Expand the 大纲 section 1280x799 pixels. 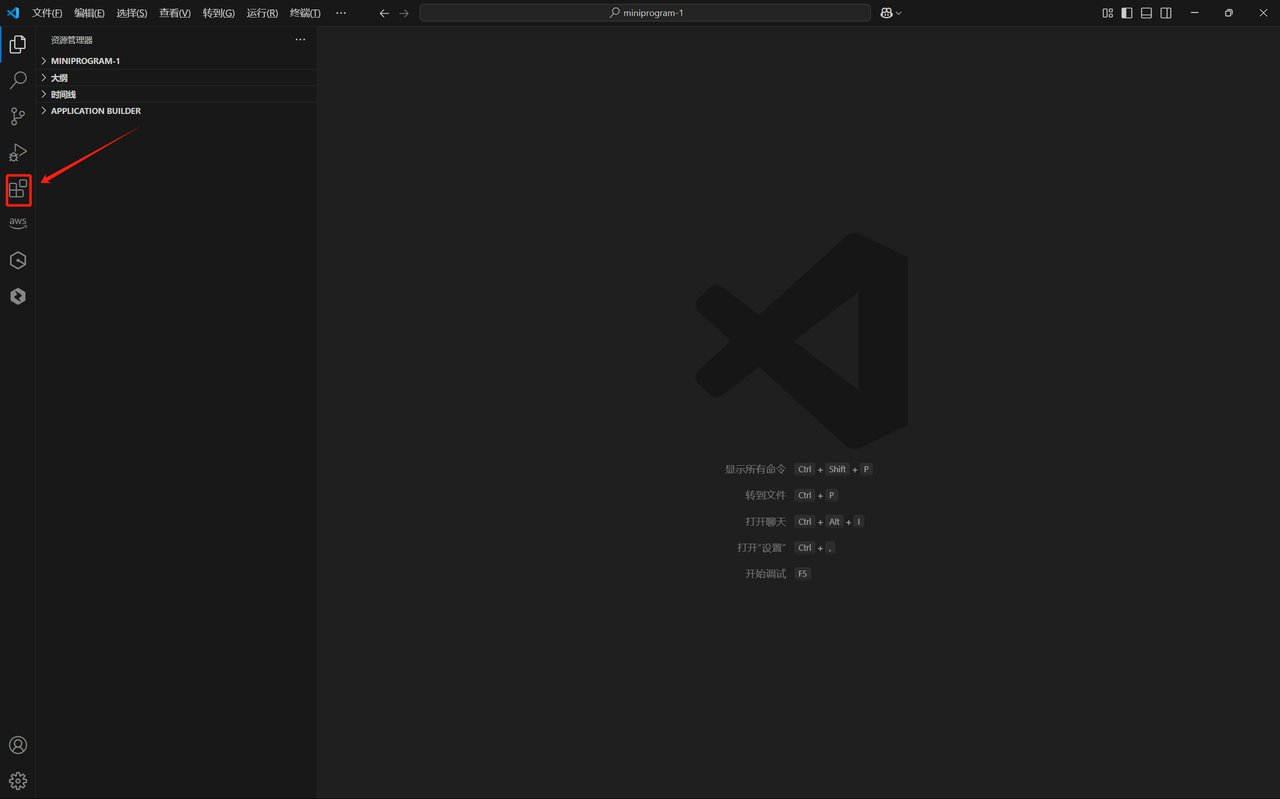[178, 78]
